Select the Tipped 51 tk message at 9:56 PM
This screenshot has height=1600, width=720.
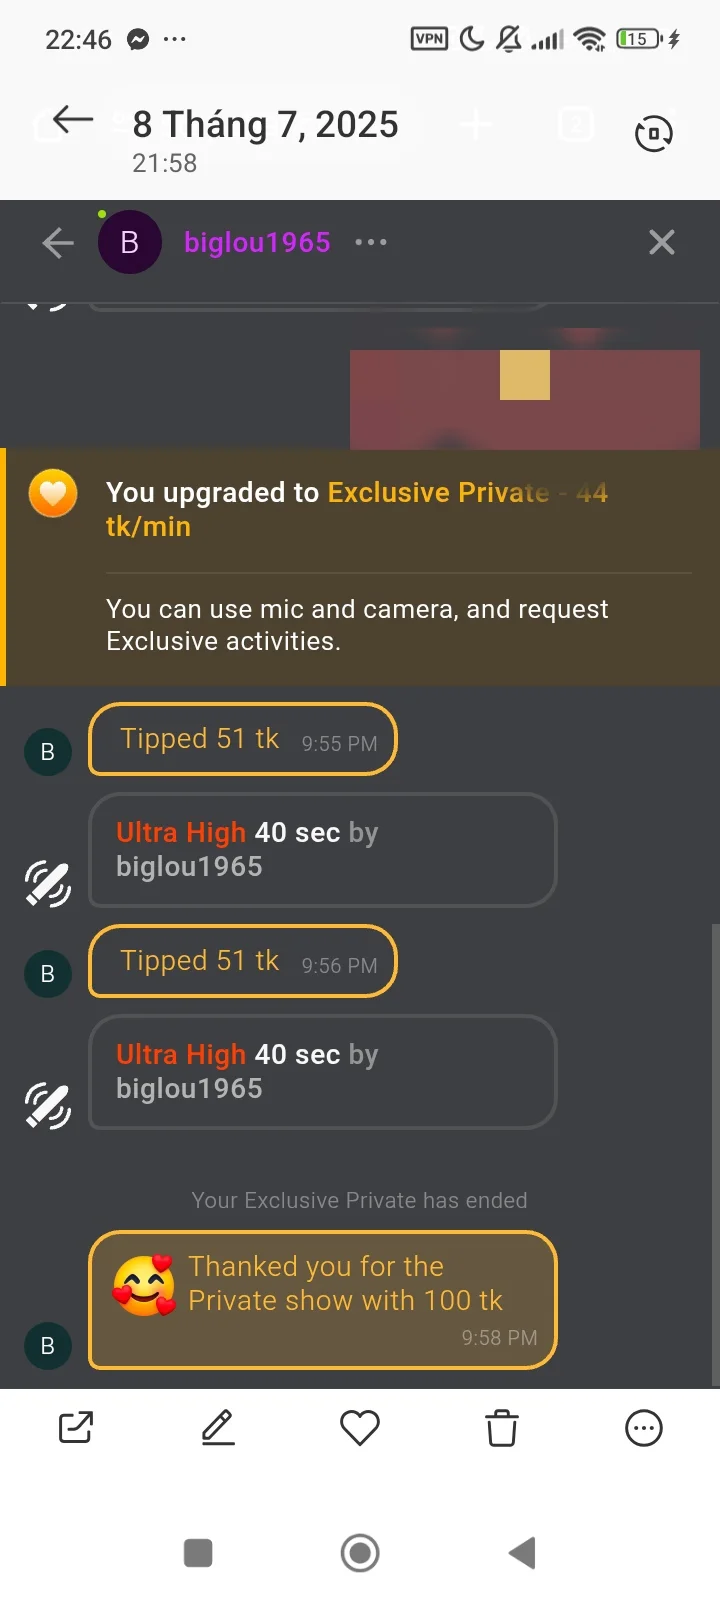[x=243, y=962]
